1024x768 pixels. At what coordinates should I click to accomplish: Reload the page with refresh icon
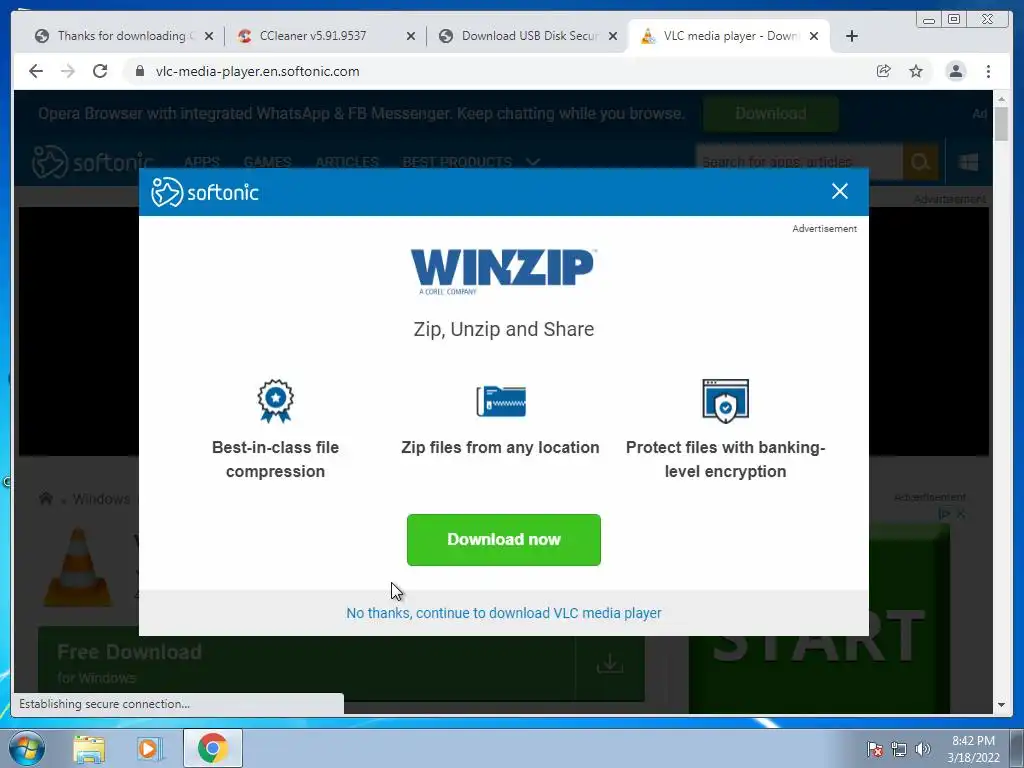pyautogui.click(x=100, y=71)
